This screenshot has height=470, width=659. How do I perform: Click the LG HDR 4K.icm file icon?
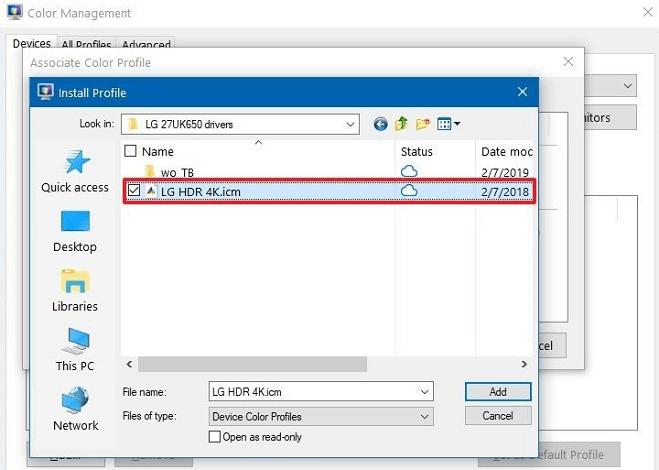point(151,191)
